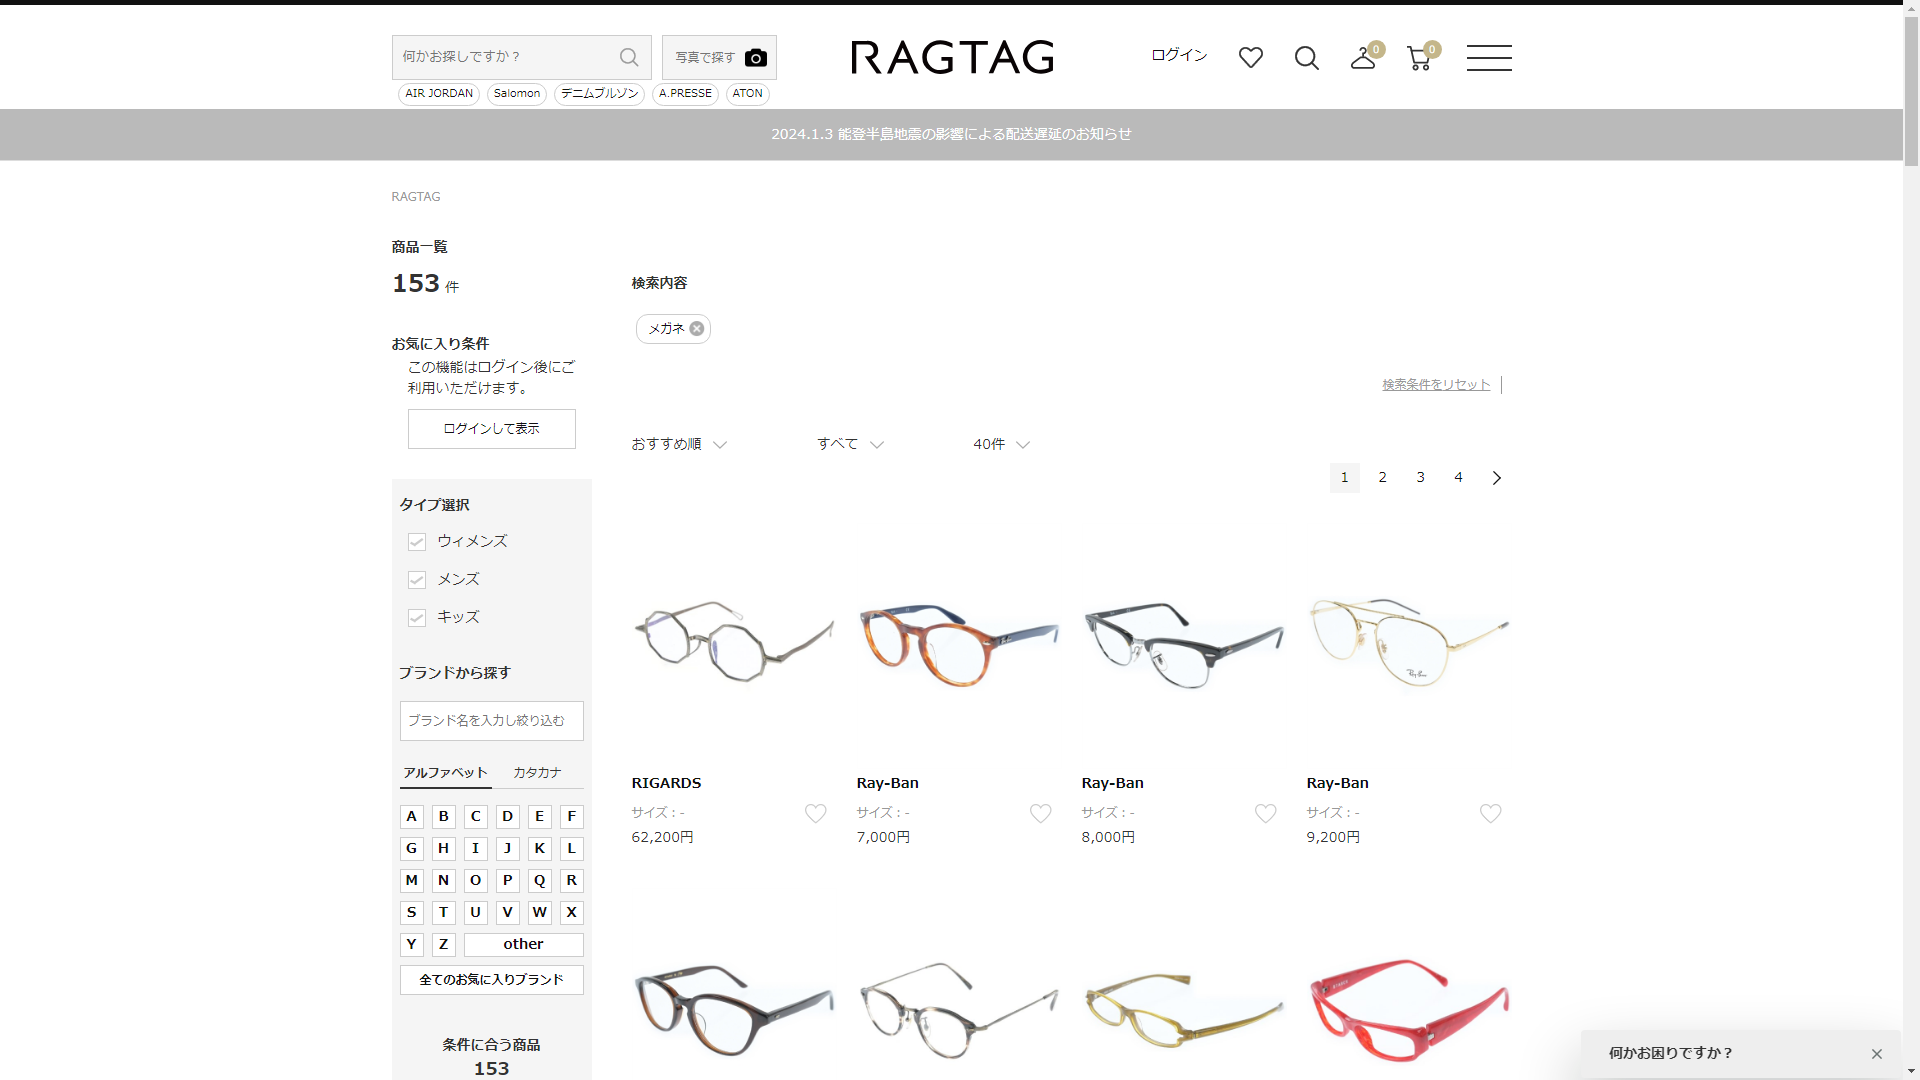Open the すべて filter dropdown
This screenshot has height=1080, width=1920.
point(849,444)
